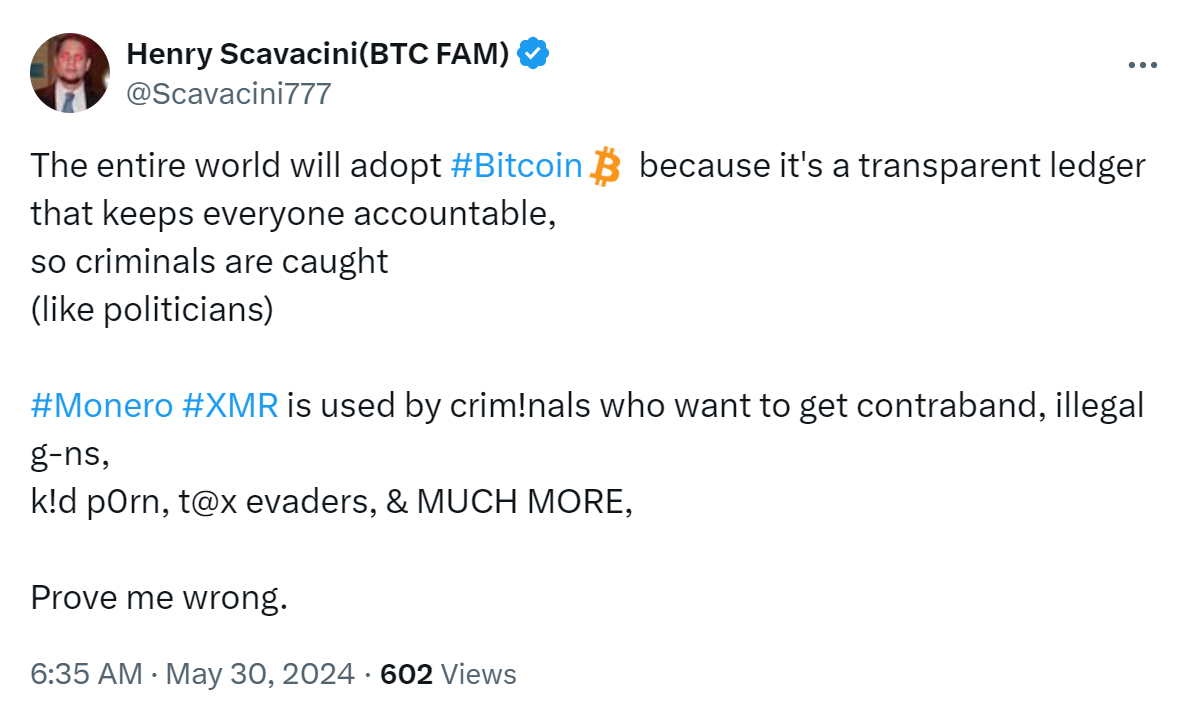
Task: Open the #Monero hashtag
Action: [x=102, y=407]
